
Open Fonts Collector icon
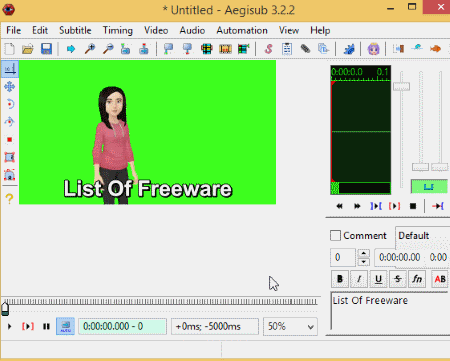323,49
